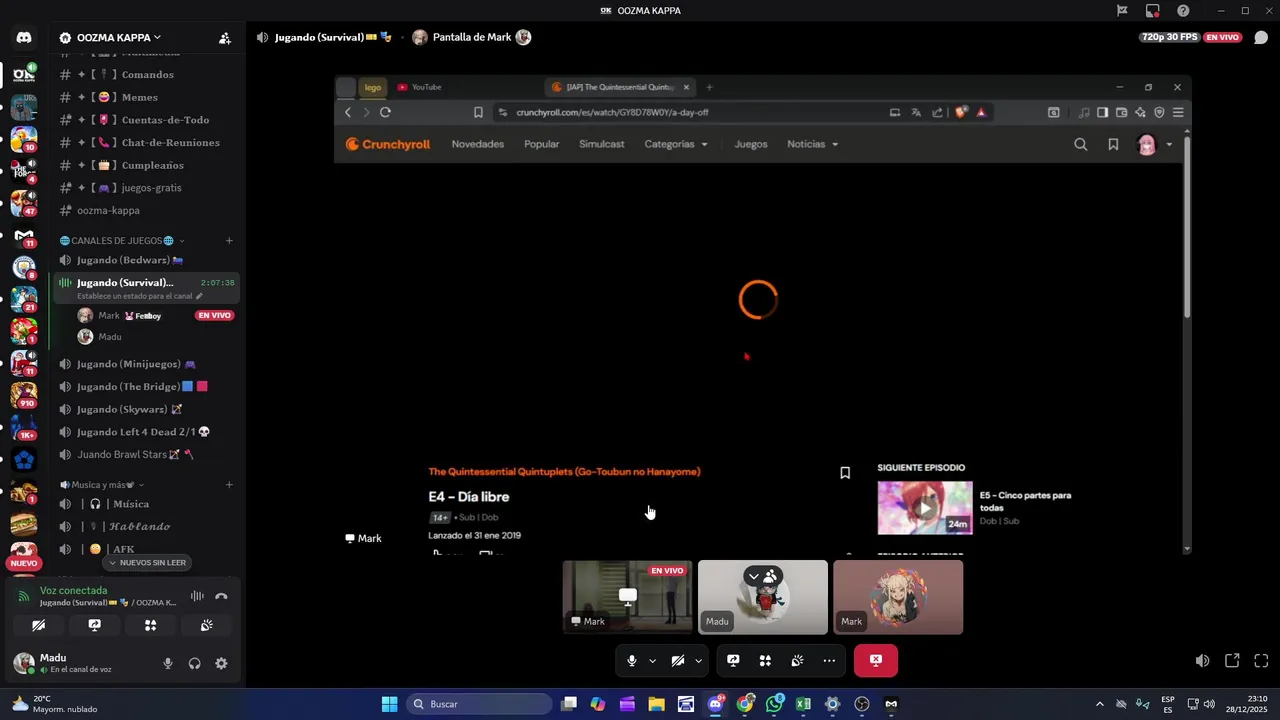Image resolution: width=1280 pixels, height=720 pixels.
Task: Select Mark in the voice channel member list
Action: [108, 315]
